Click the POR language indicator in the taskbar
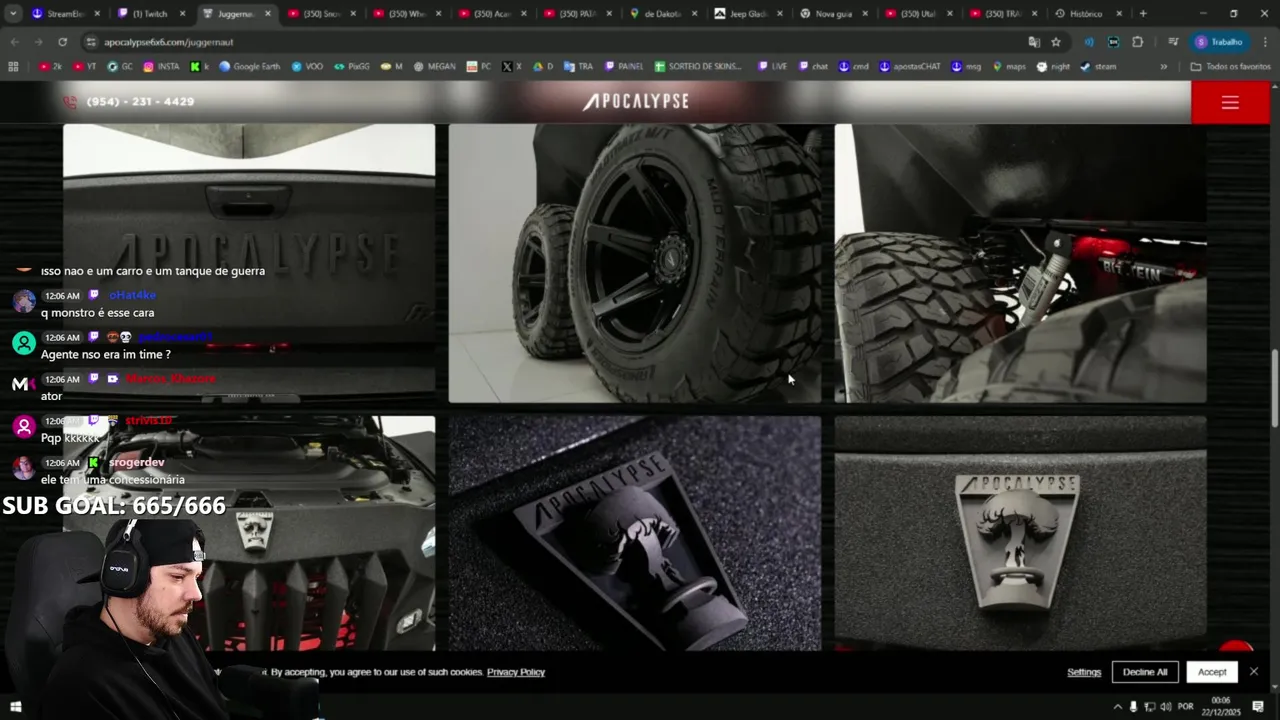Image resolution: width=1280 pixels, height=720 pixels. [x=1186, y=707]
